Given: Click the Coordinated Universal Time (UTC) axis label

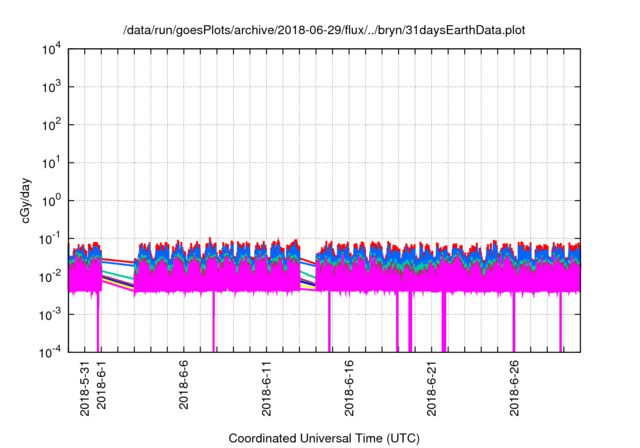Looking at the screenshot, I should (324, 438).
